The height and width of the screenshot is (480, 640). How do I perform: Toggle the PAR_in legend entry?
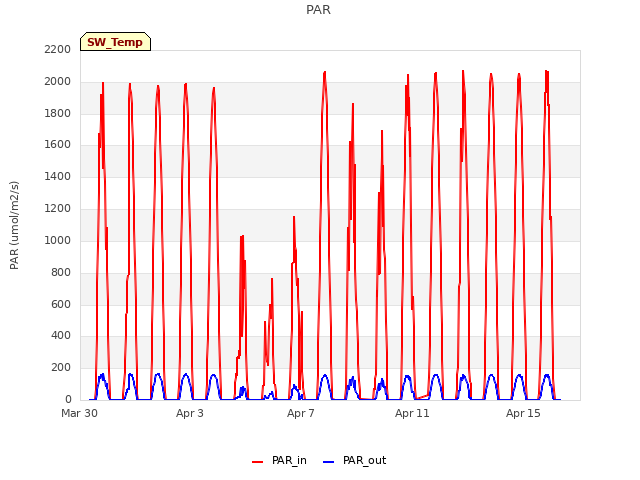tap(279, 460)
